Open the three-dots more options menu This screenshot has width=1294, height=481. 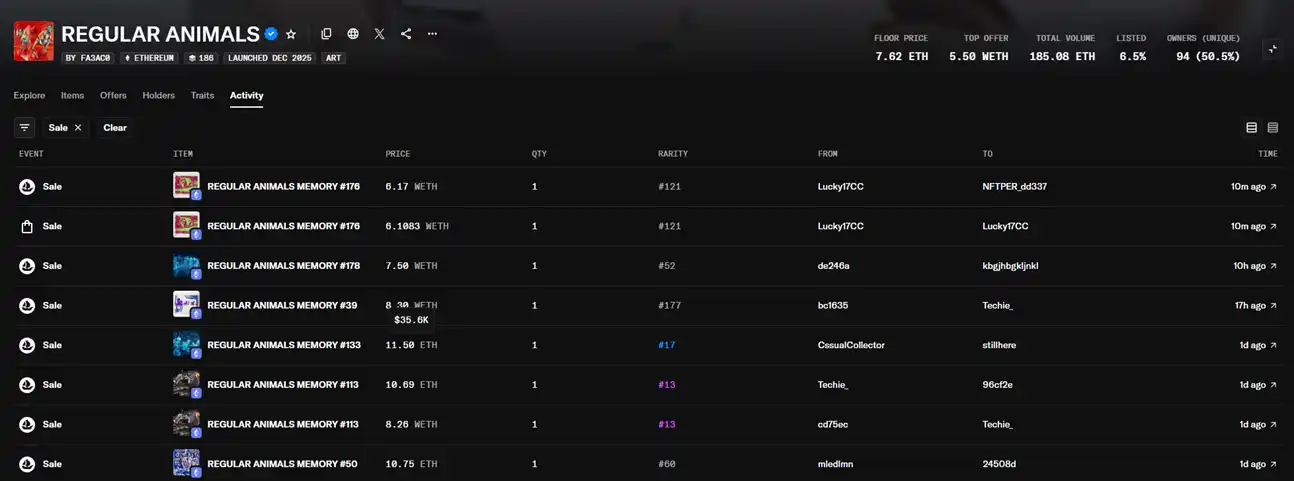coord(432,34)
